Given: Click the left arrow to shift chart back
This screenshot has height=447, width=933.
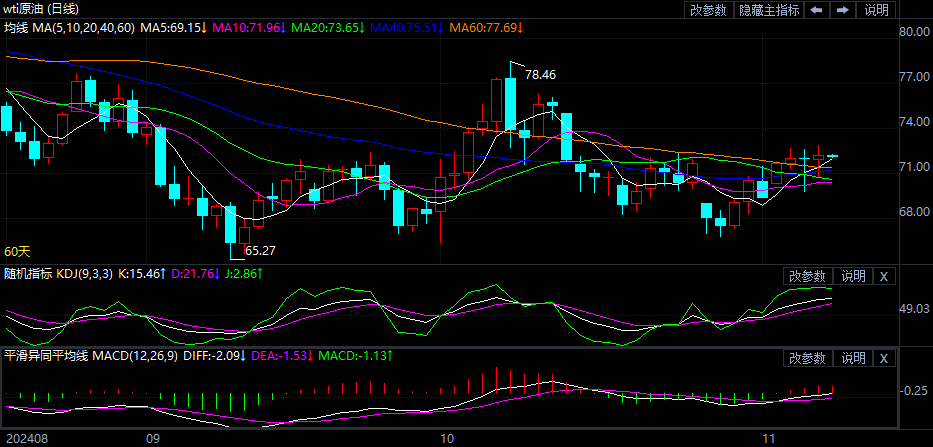Looking at the screenshot, I should point(817,10).
